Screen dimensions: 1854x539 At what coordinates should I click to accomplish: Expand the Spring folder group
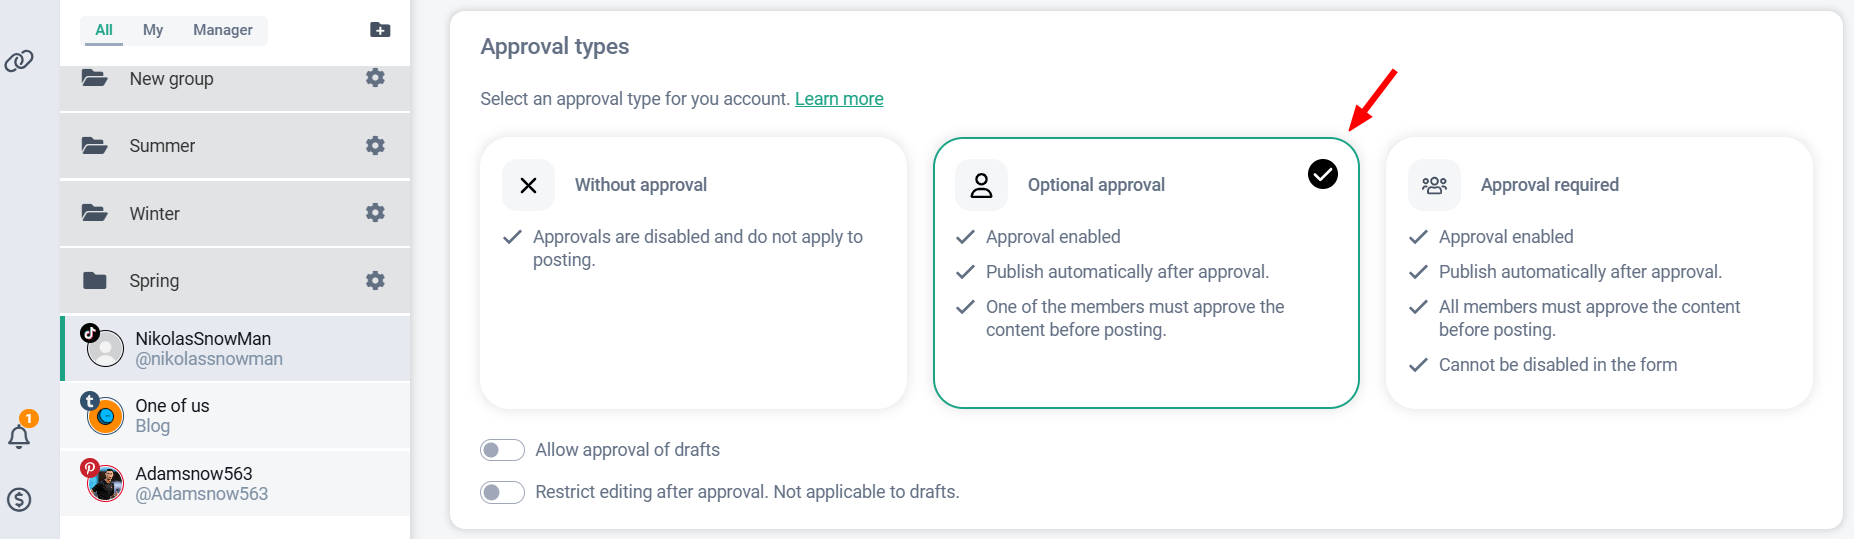pos(154,281)
